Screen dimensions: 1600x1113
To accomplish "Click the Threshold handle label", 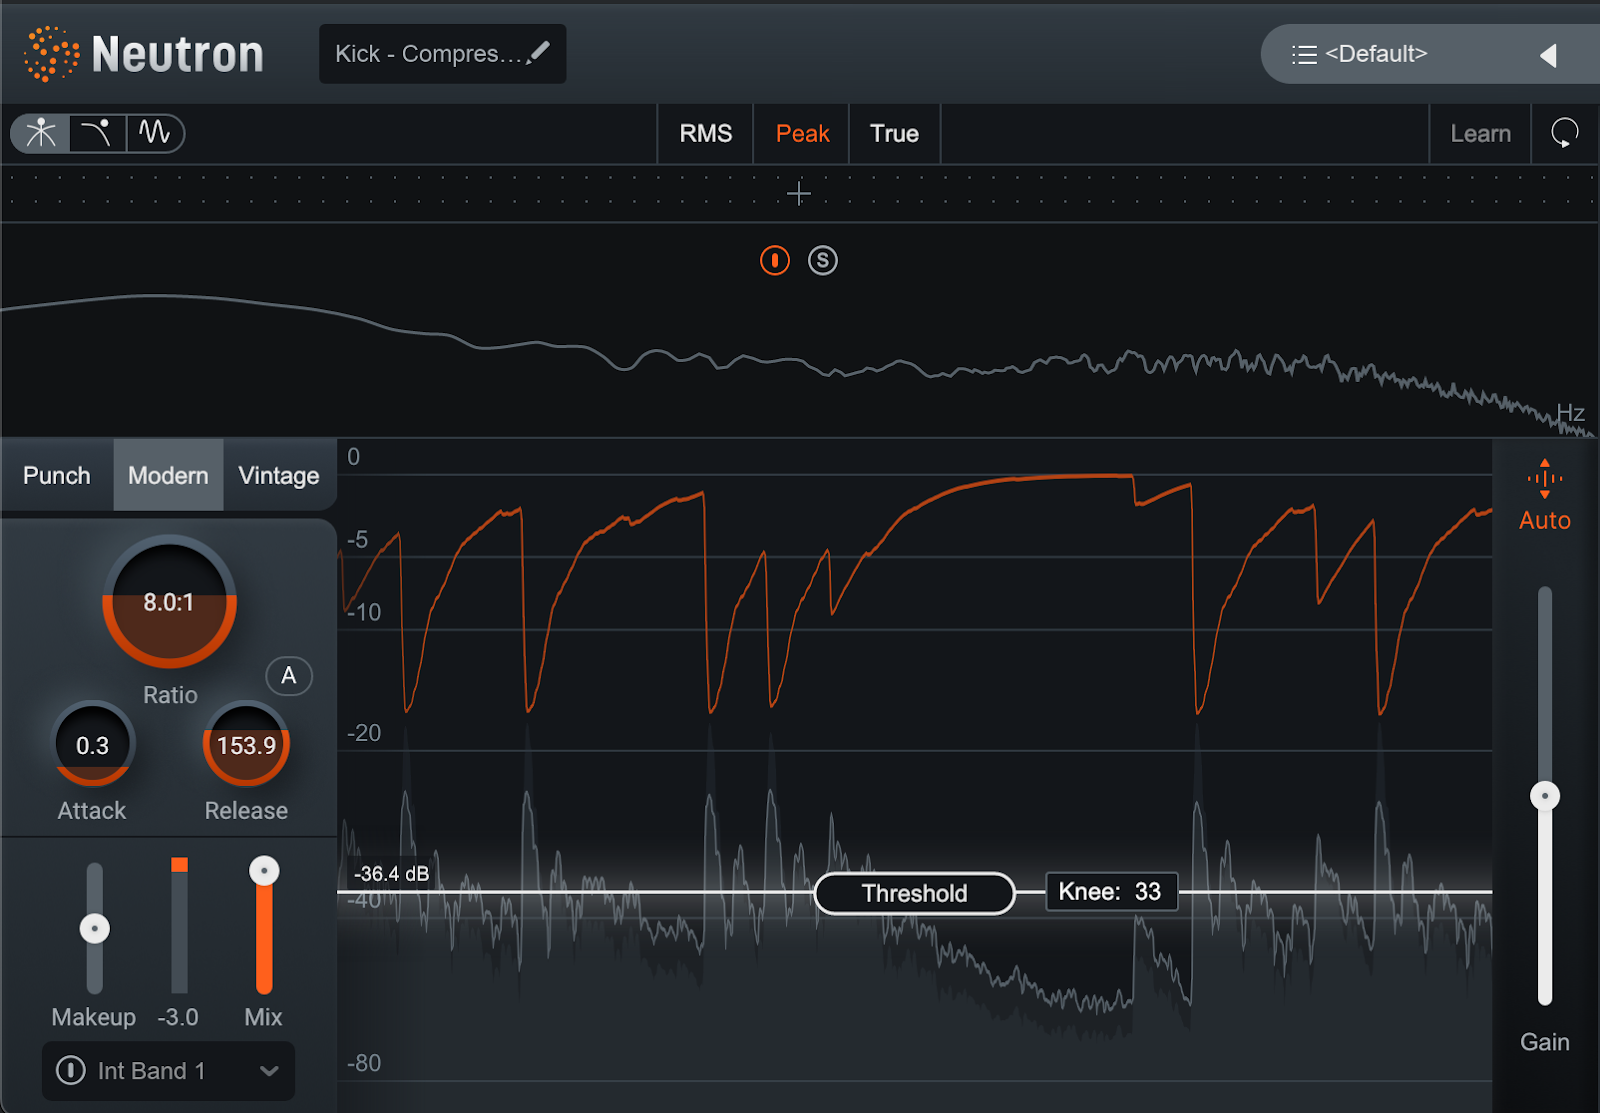I will coord(915,893).
